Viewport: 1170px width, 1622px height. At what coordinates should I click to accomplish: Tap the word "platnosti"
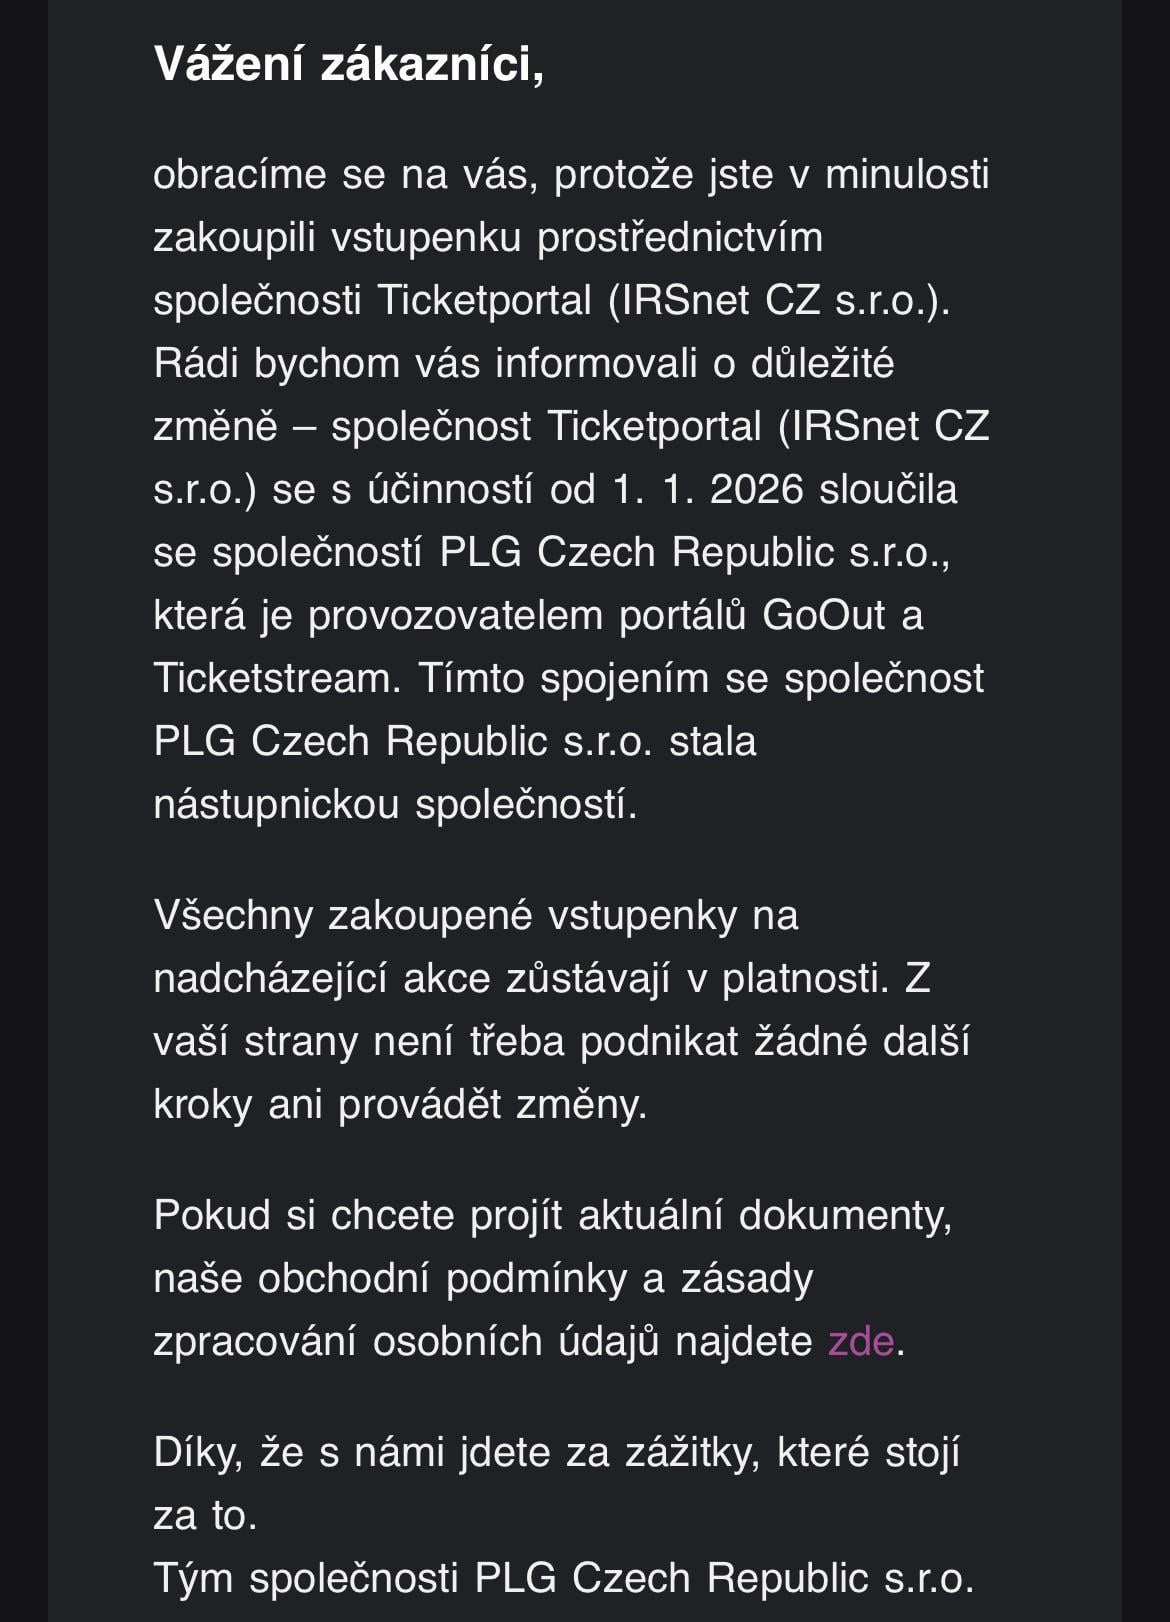click(805, 978)
